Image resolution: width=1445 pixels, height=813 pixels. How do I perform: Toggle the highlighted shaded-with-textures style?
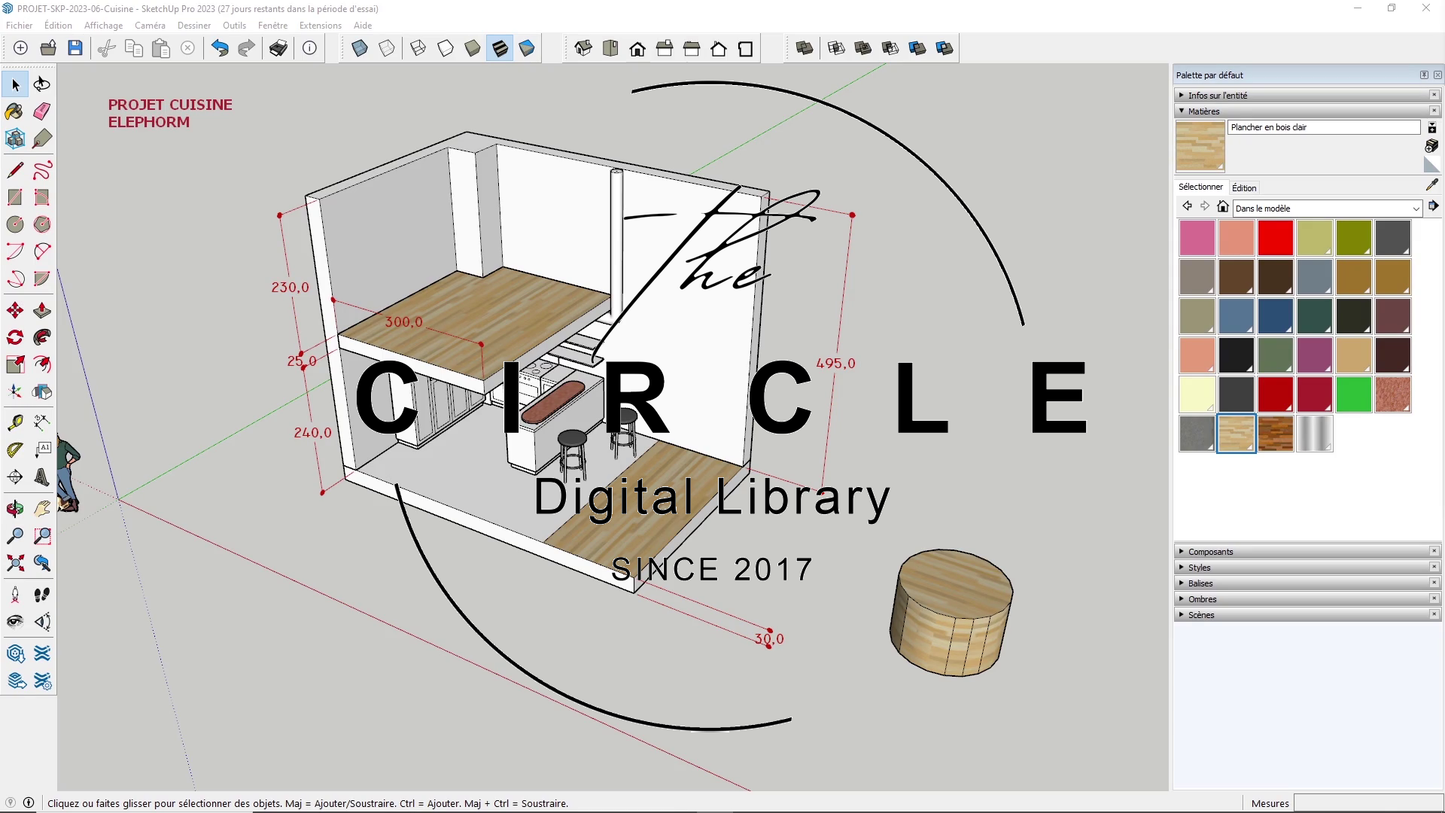[x=500, y=48]
